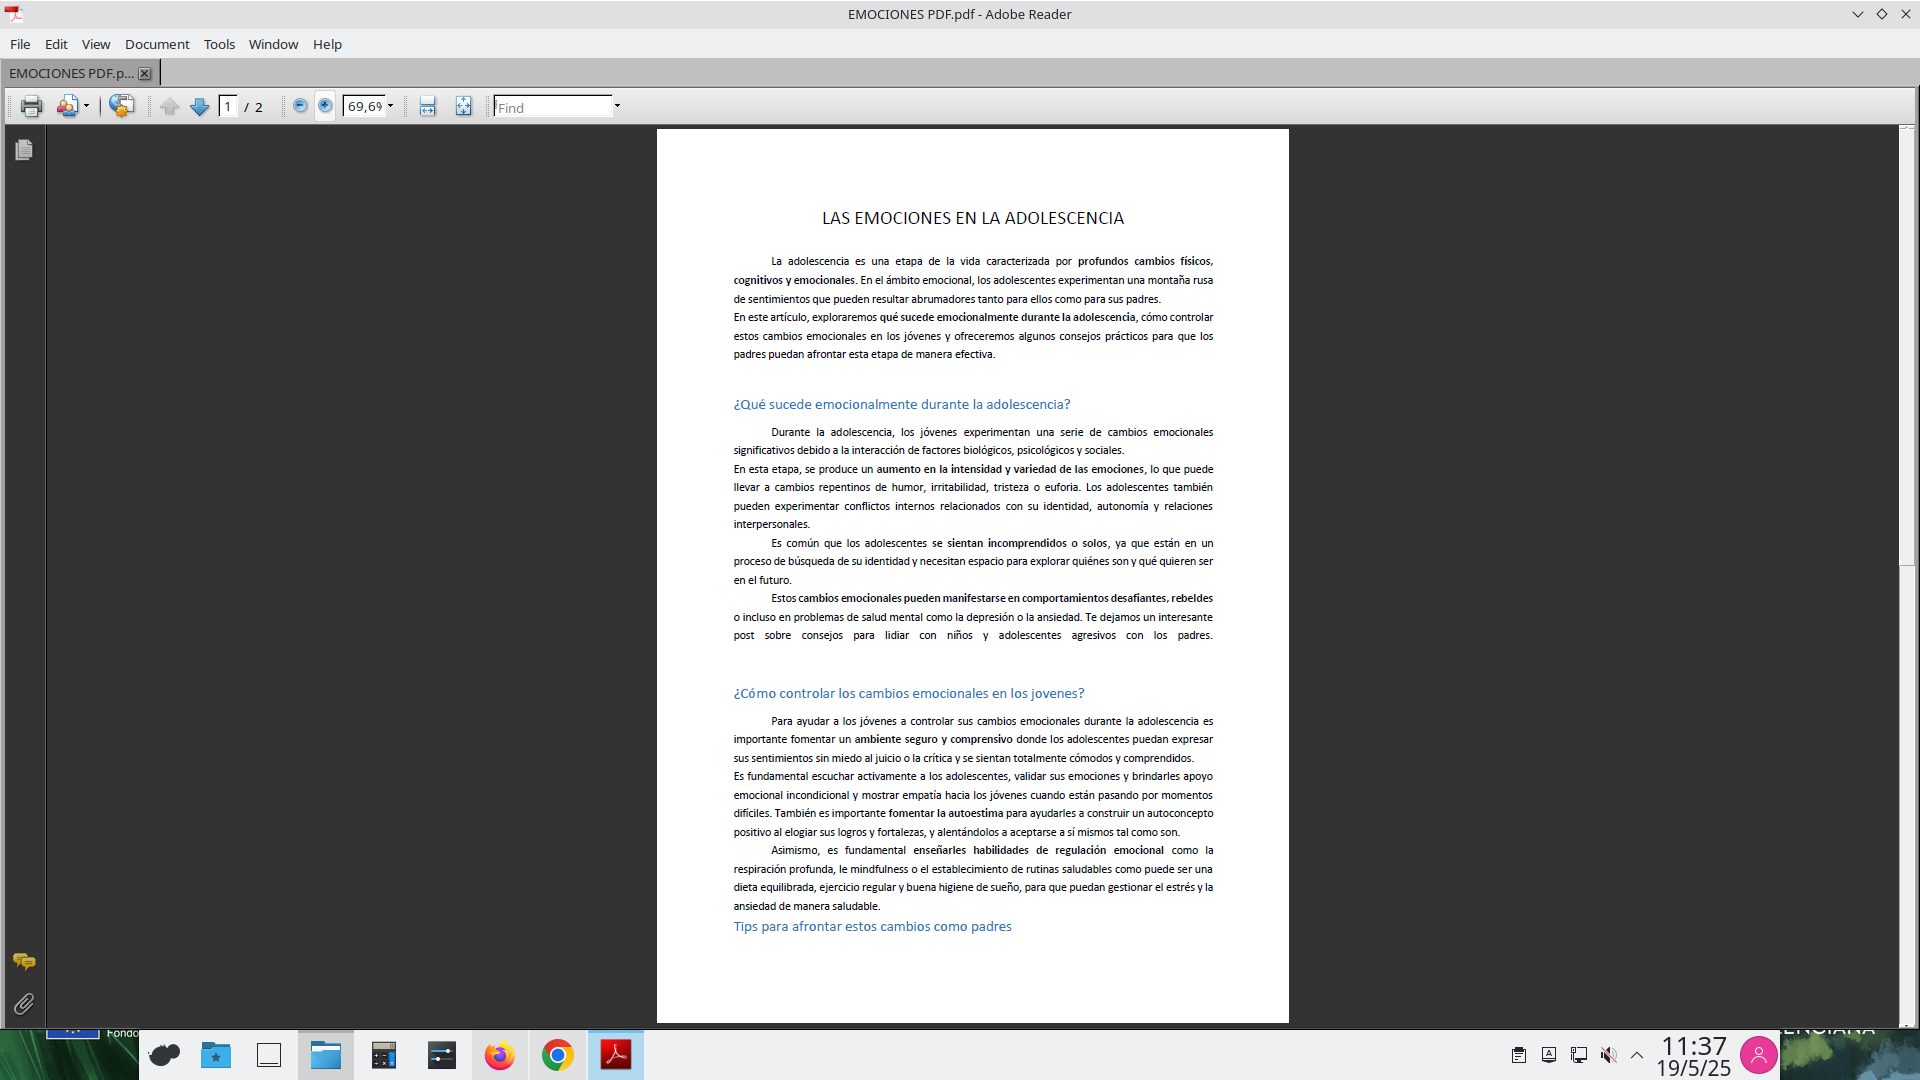This screenshot has width=1920, height=1080.
Task: Expand the zoom percentage dropdown
Action: pos(390,106)
